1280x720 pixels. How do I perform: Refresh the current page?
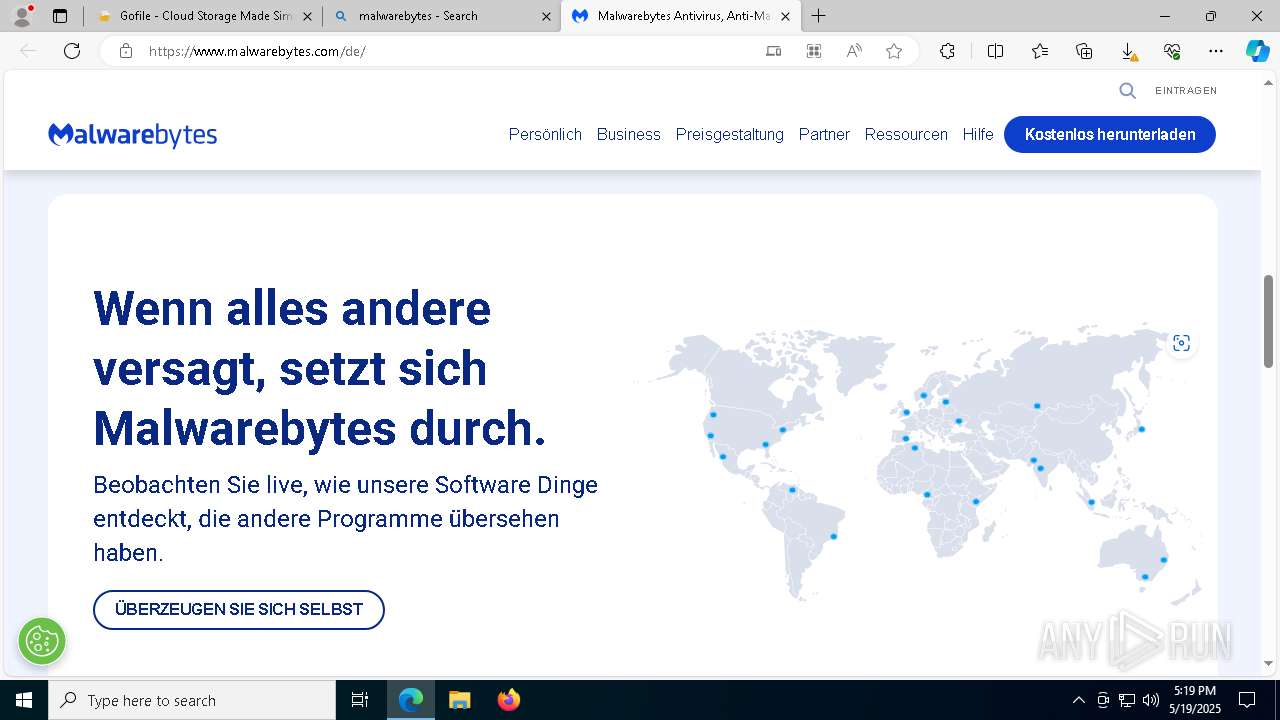72,51
